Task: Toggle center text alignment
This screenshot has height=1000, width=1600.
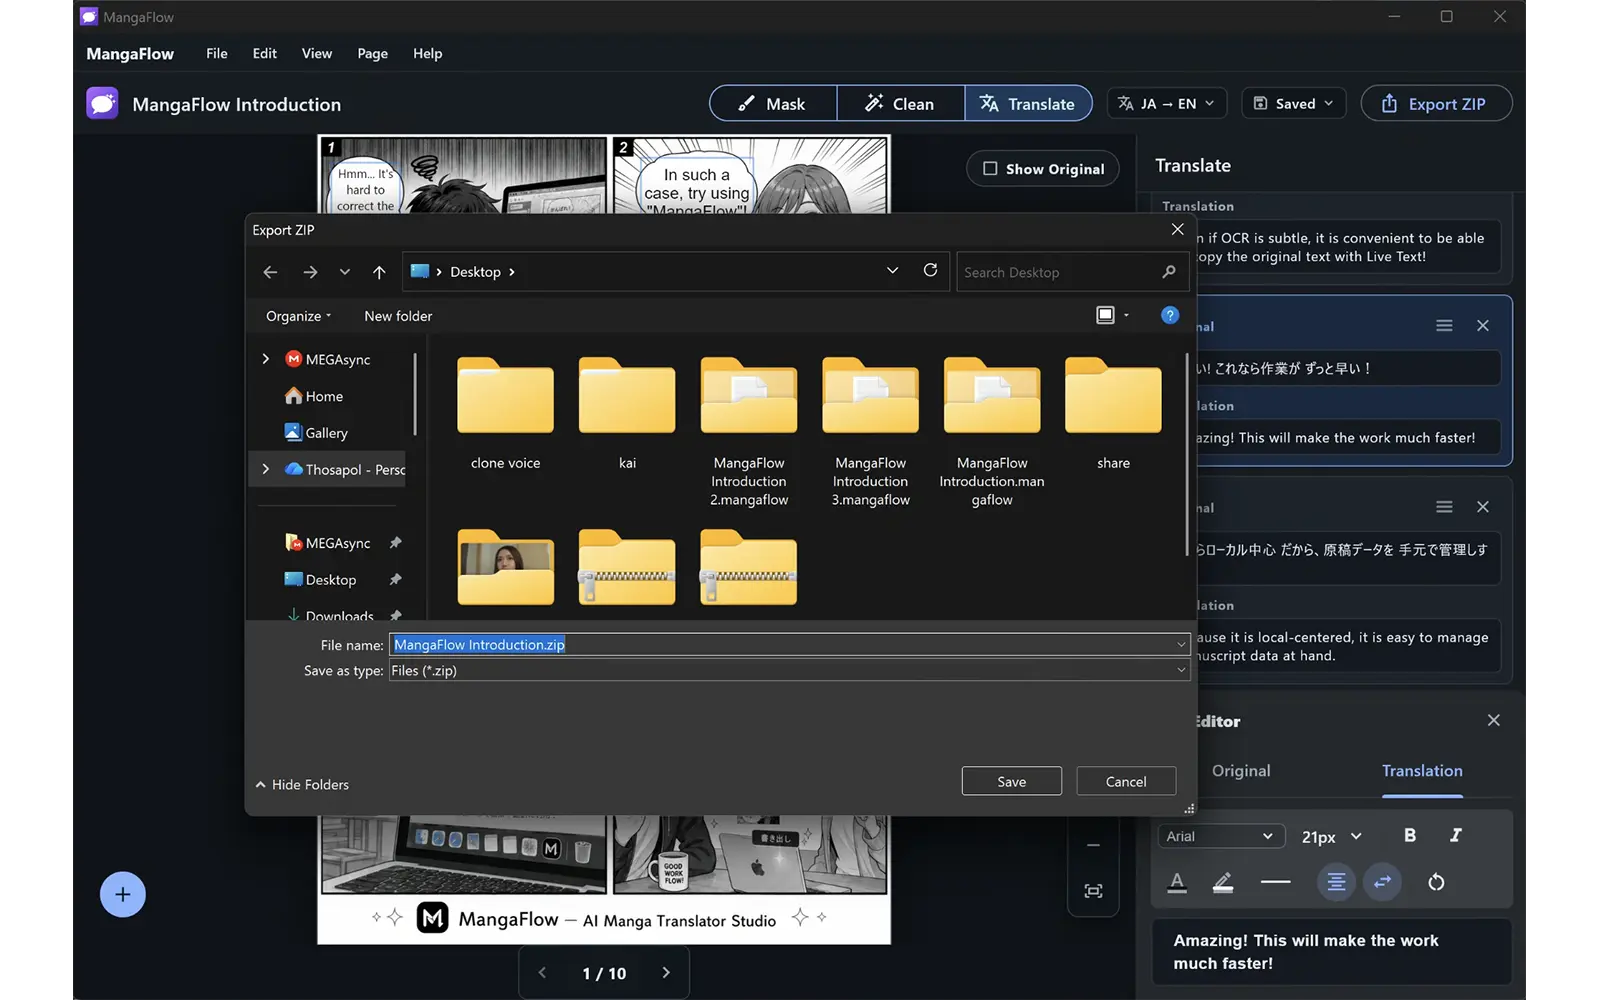Action: point(1336,882)
